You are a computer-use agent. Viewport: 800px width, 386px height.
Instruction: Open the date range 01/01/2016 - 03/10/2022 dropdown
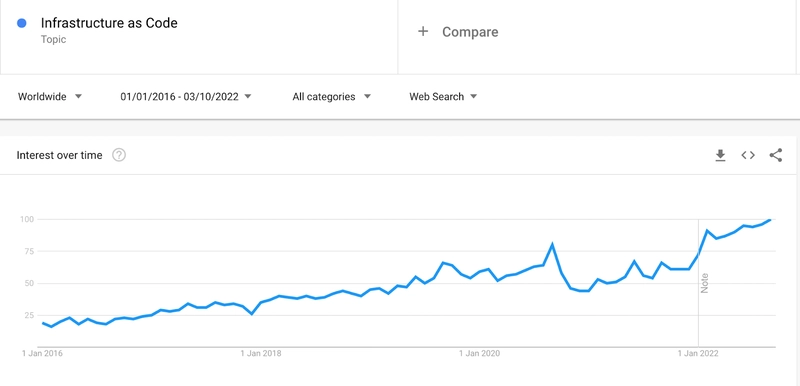coord(186,96)
